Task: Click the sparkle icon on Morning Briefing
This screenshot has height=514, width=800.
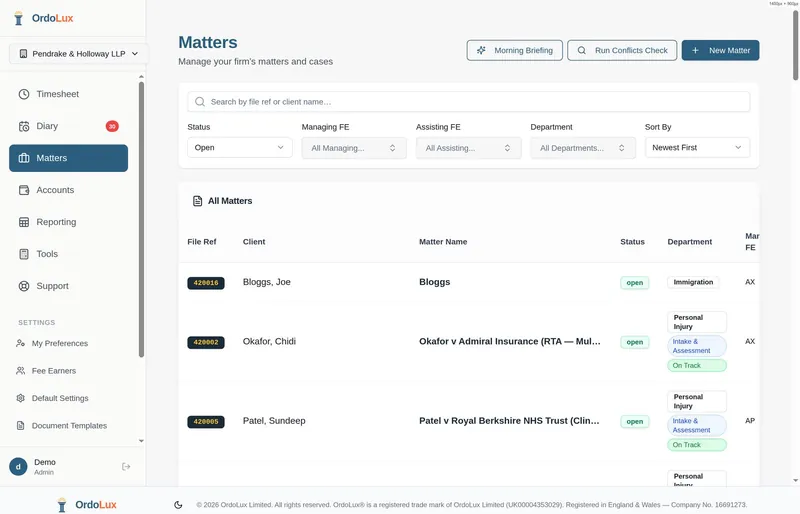Action: (x=481, y=51)
